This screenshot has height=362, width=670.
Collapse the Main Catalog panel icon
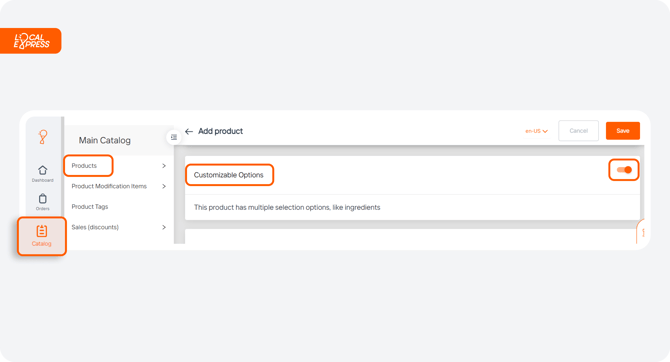coord(174,137)
